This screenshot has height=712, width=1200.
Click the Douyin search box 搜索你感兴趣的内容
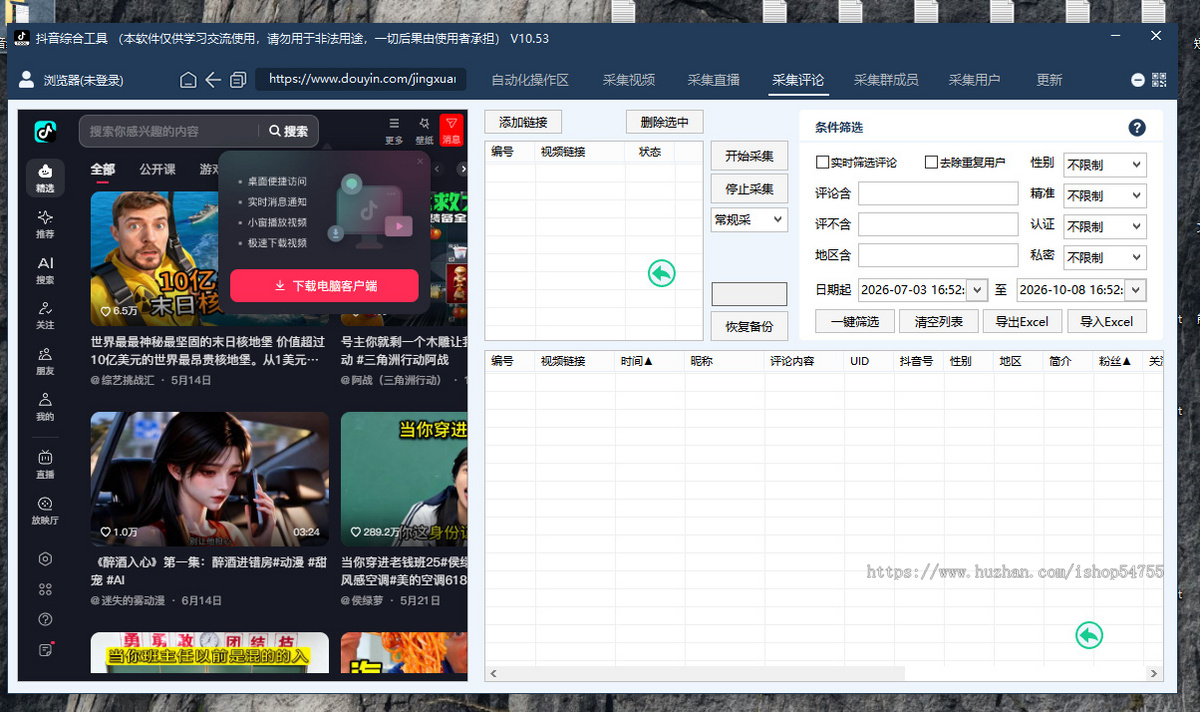pos(168,131)
